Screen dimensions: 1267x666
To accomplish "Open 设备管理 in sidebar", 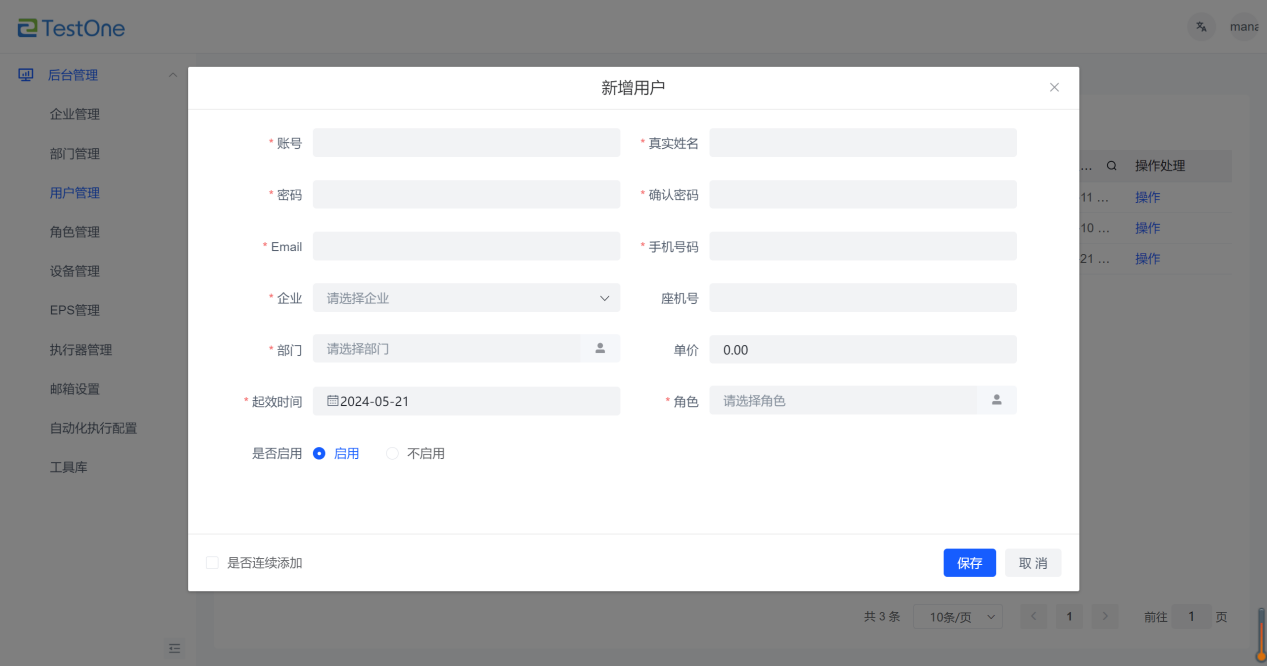I will click(x=75, y=271).
